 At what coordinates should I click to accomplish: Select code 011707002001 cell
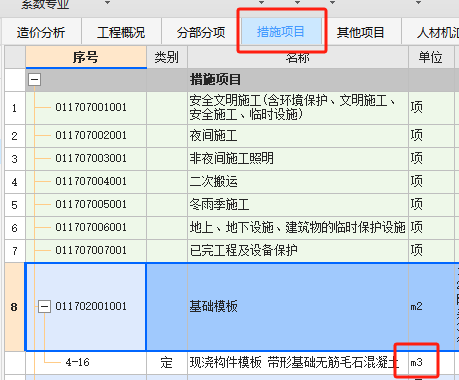coord(86,136)
